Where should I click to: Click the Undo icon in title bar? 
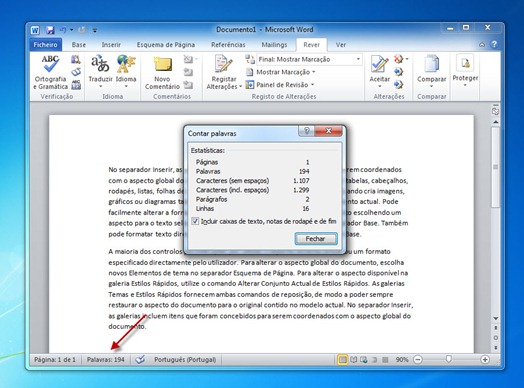coord(63,30)
